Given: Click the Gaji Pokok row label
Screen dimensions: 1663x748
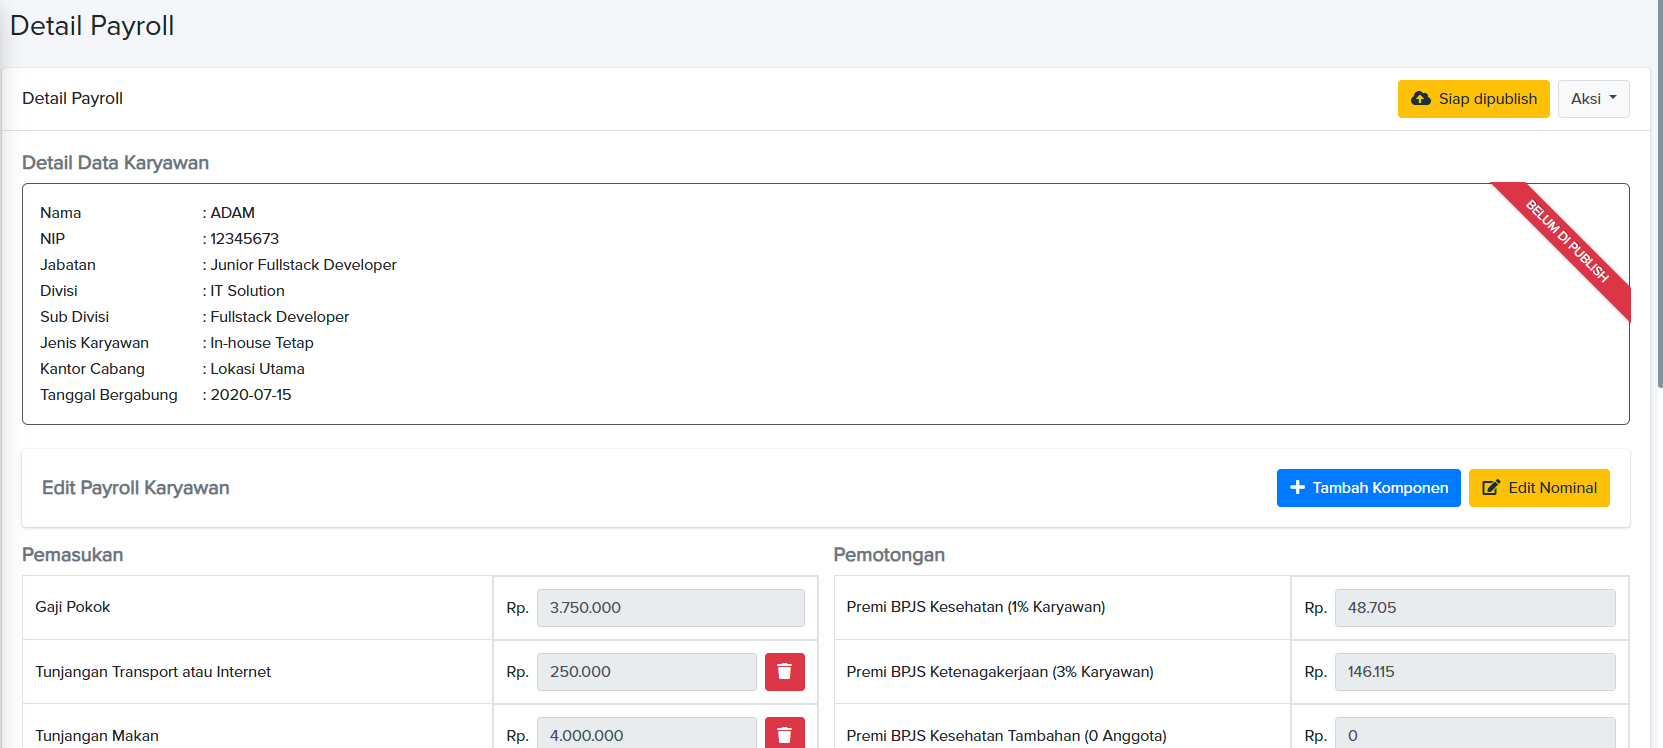Looking at the screenshot, I should (x=73, y=607).
